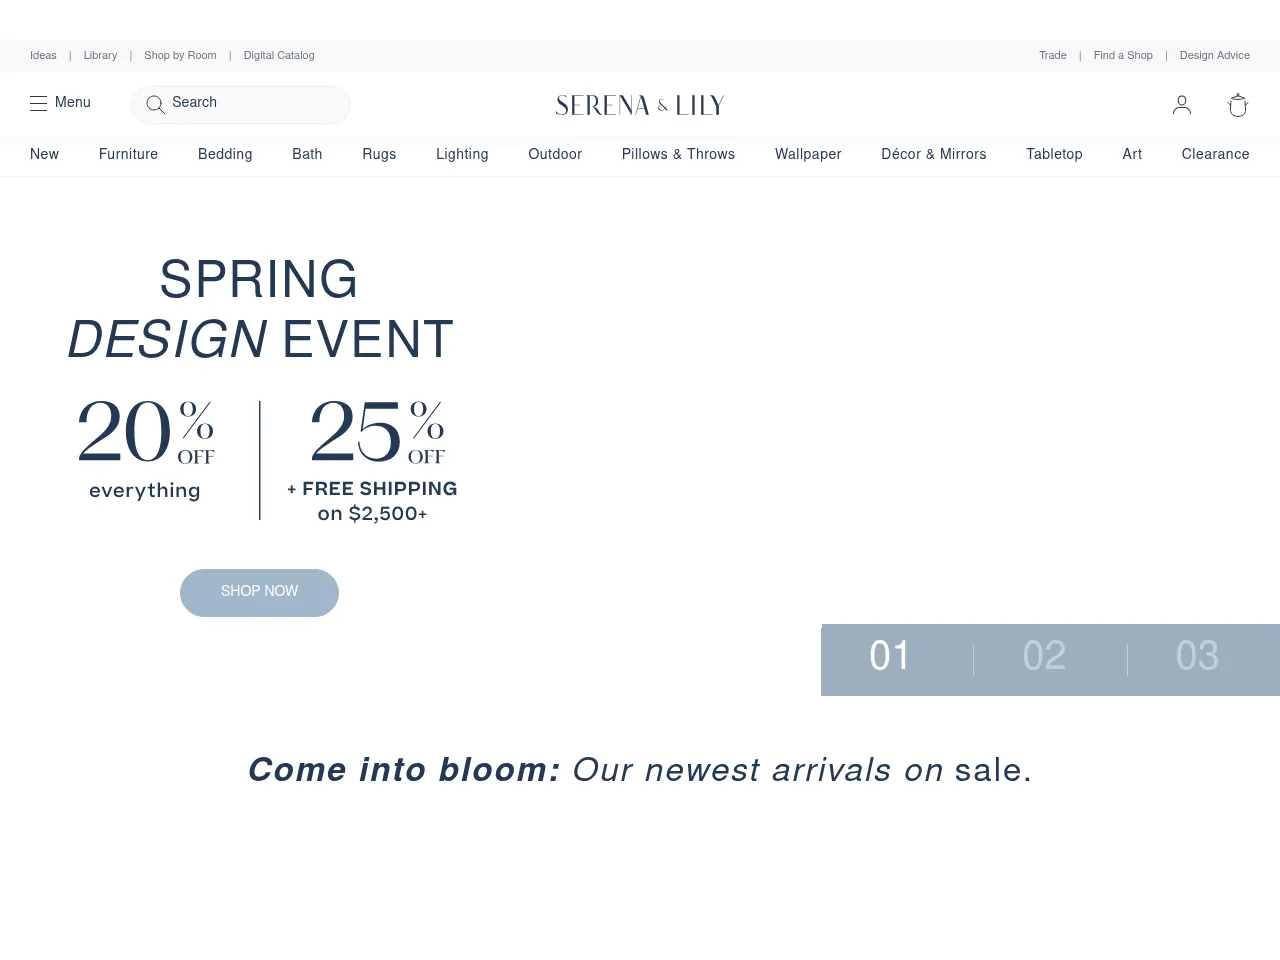Open the hamburger Menu icon

(39, 103)
